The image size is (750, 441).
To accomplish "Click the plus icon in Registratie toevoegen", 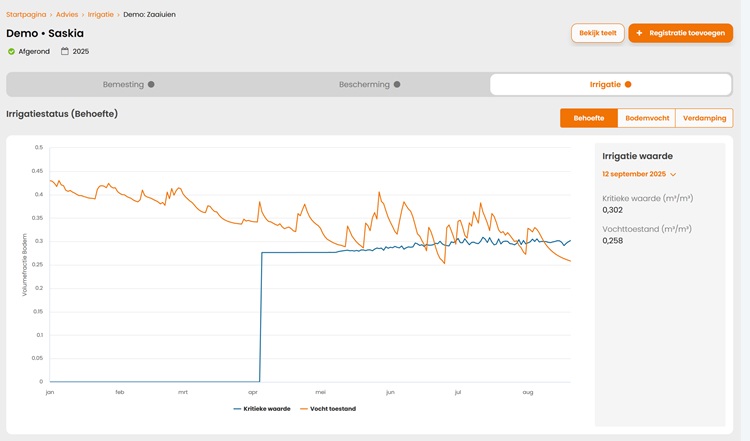I will [639, 33].
